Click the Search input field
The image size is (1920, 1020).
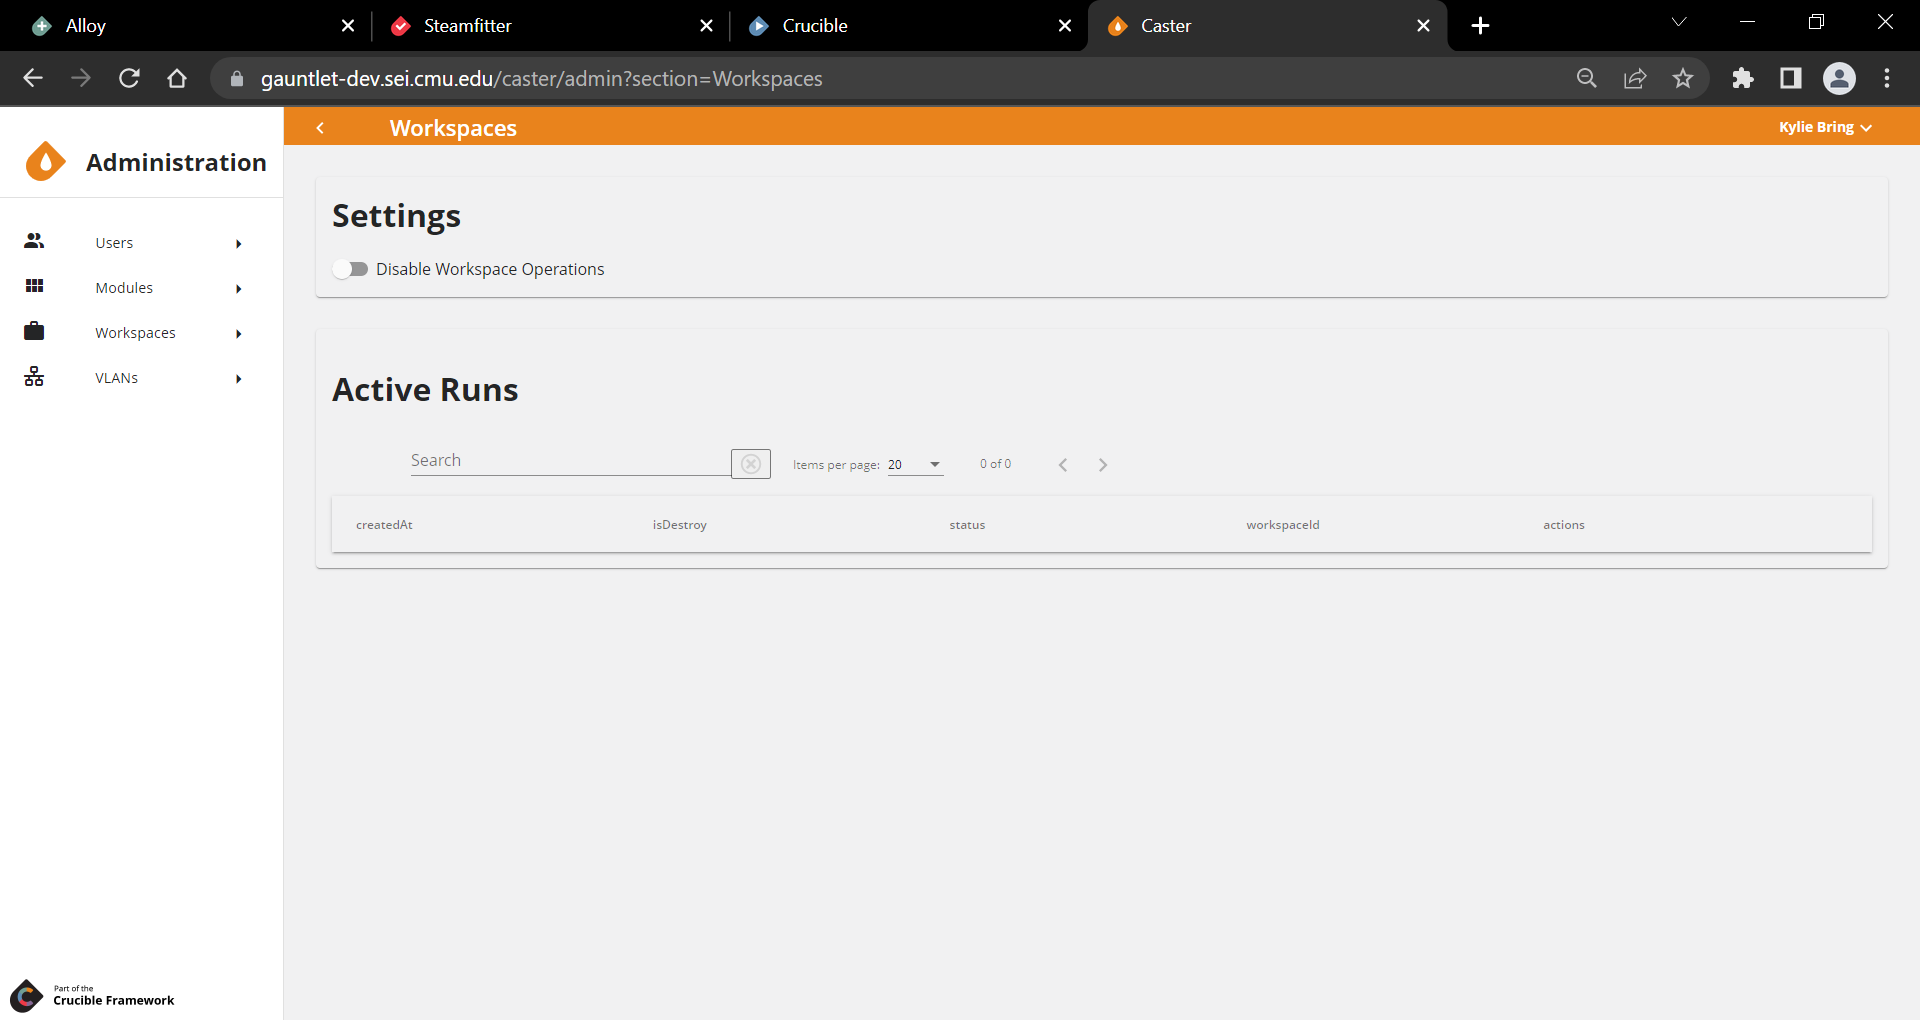point(570,461)
